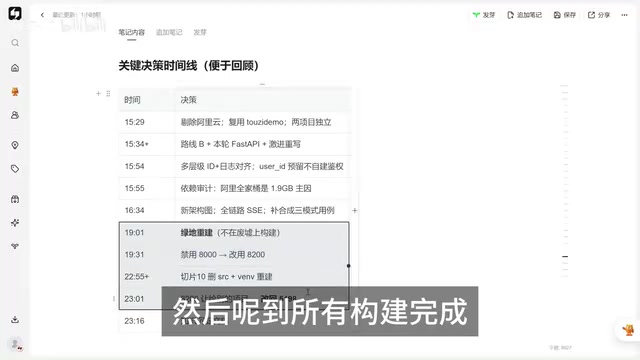
Task: Switch to the 笔记内容 tab
Action: (x=131, y=32)
